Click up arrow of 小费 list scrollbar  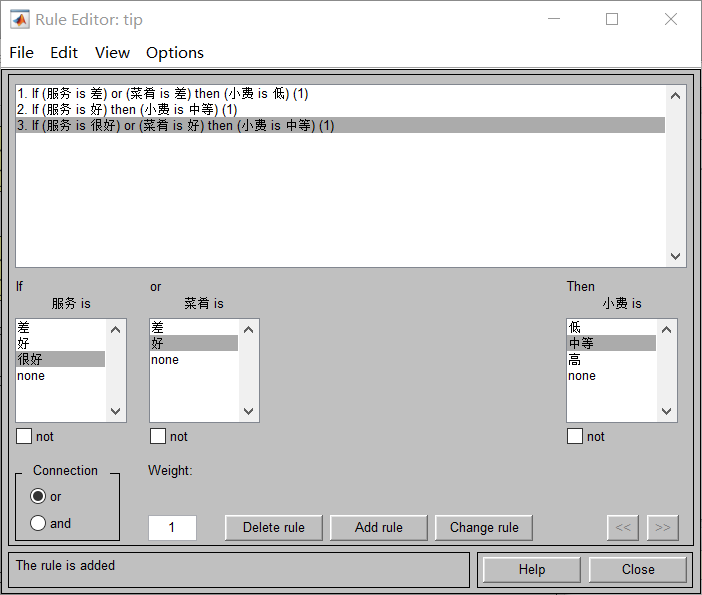coord(666,330)
